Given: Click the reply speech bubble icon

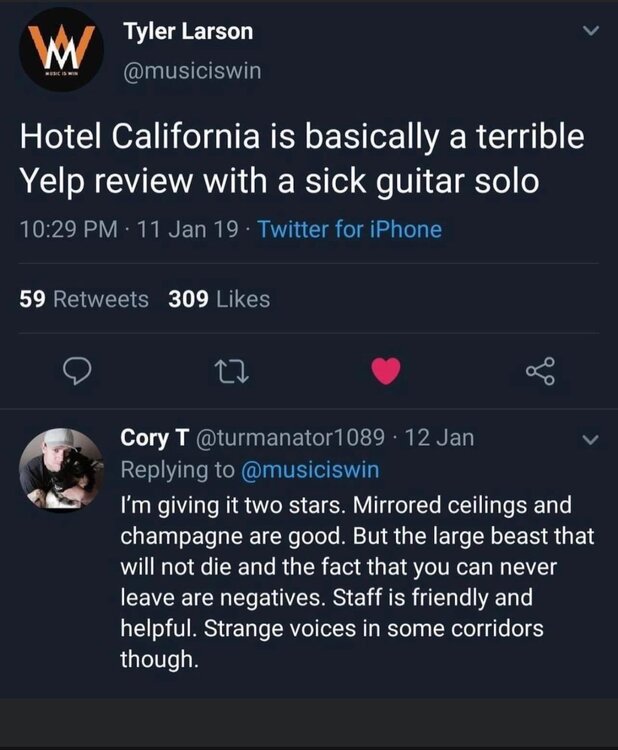Looking at the screenshot, I should coord(79,372).
